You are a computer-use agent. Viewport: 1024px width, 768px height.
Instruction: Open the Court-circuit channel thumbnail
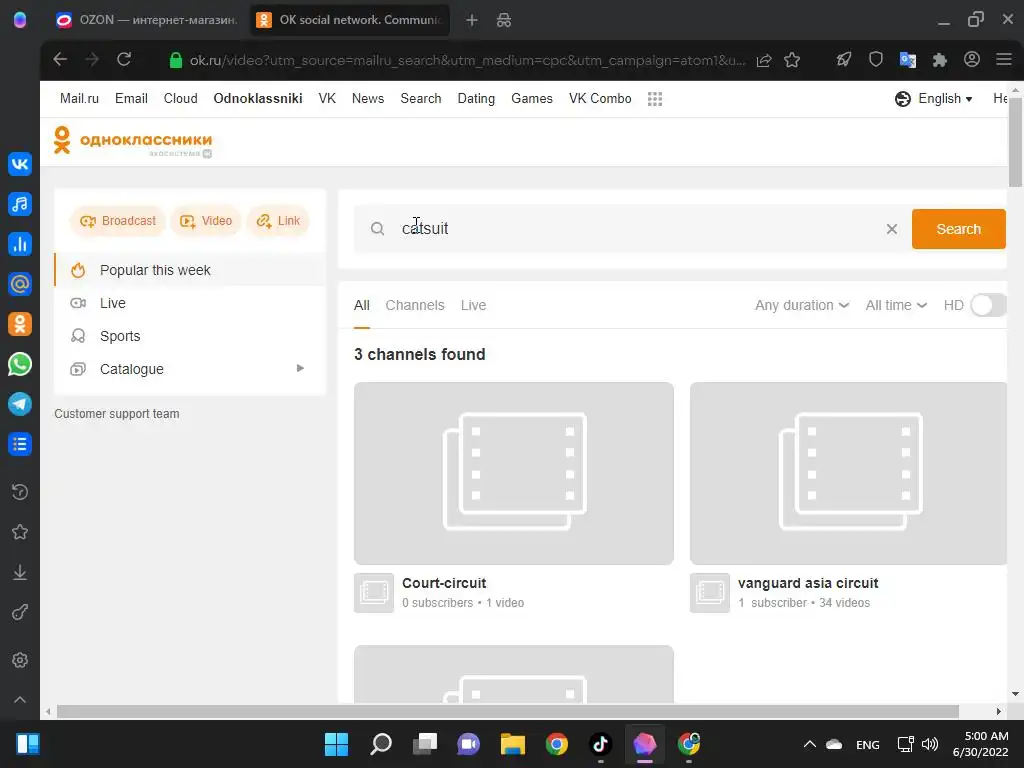click(514, 473)
